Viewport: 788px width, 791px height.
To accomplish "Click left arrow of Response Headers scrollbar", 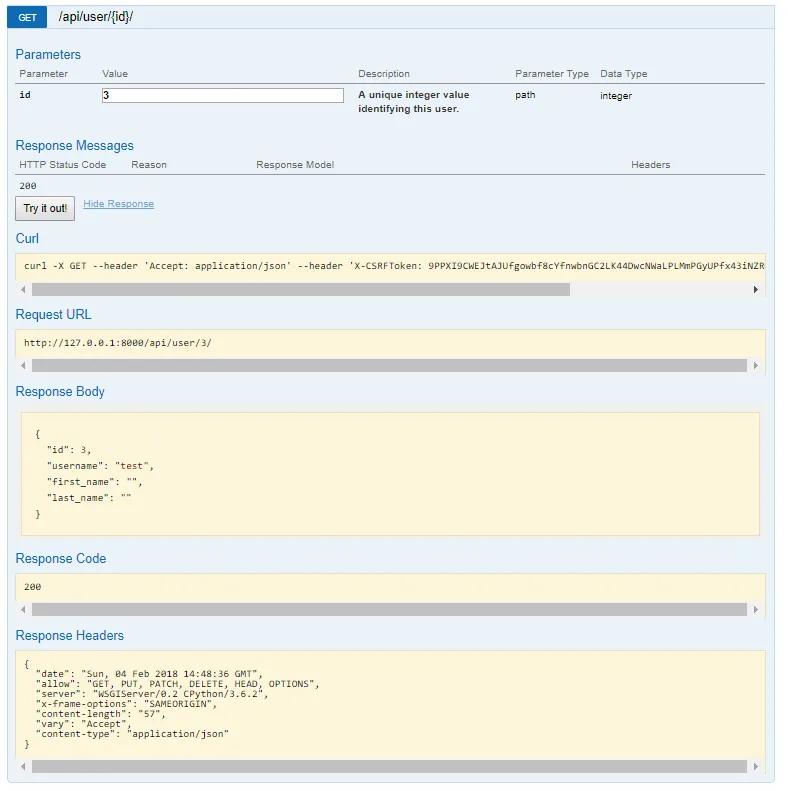I will tap(23, 767).
